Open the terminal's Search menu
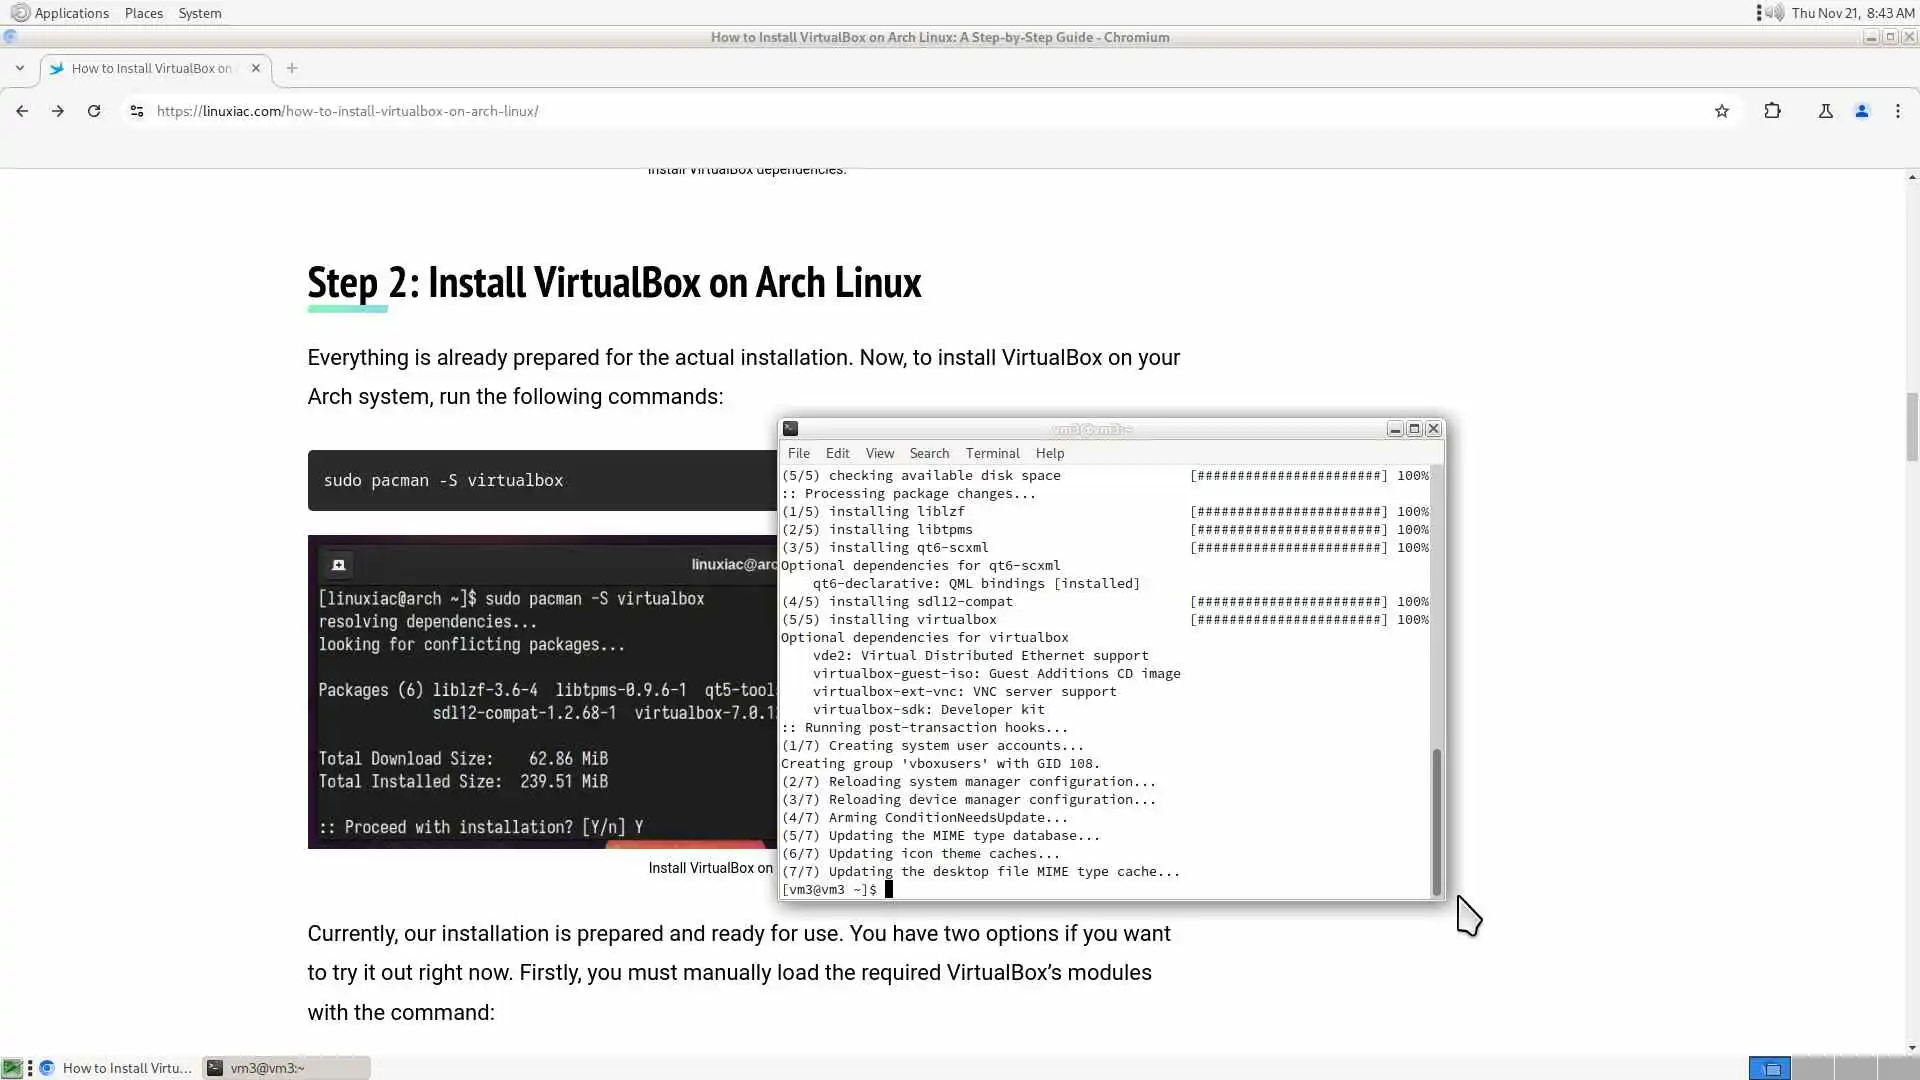Viewport: 1920px width, 1080px height. click(928, 453)
